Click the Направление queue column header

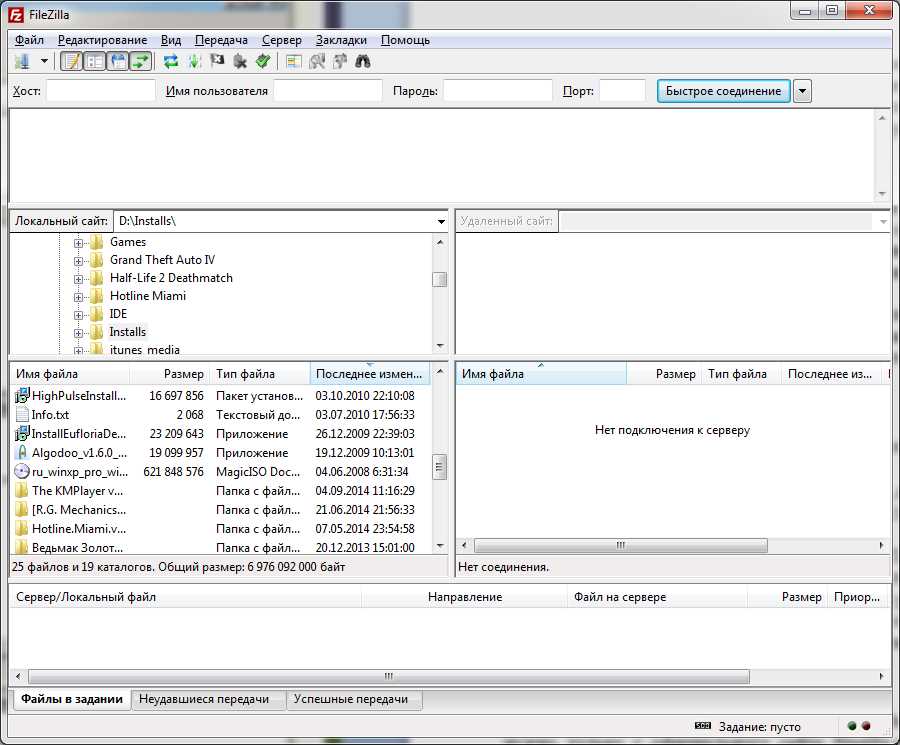(465, 597)
